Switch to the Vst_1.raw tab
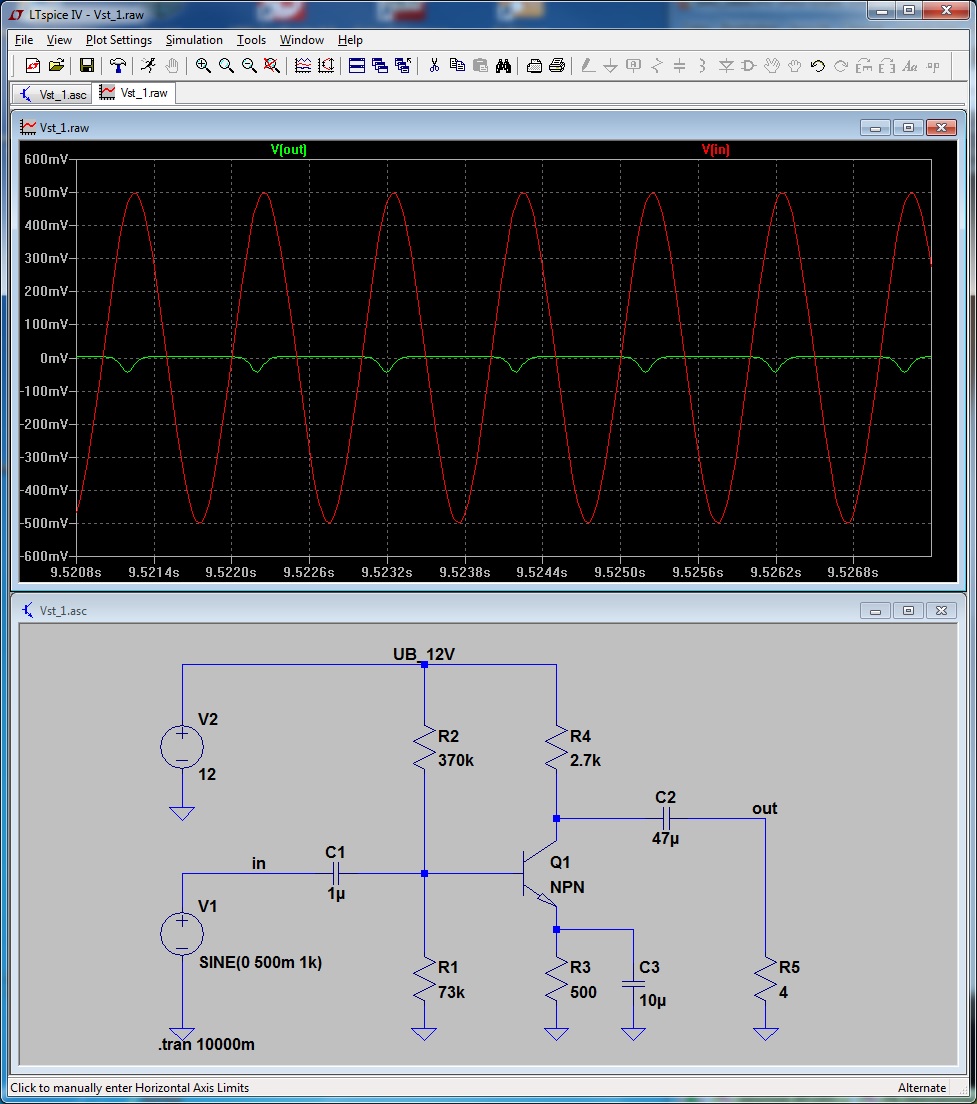Image resolution: width=977 pixels, height=1104 pixels. (134, 93)
